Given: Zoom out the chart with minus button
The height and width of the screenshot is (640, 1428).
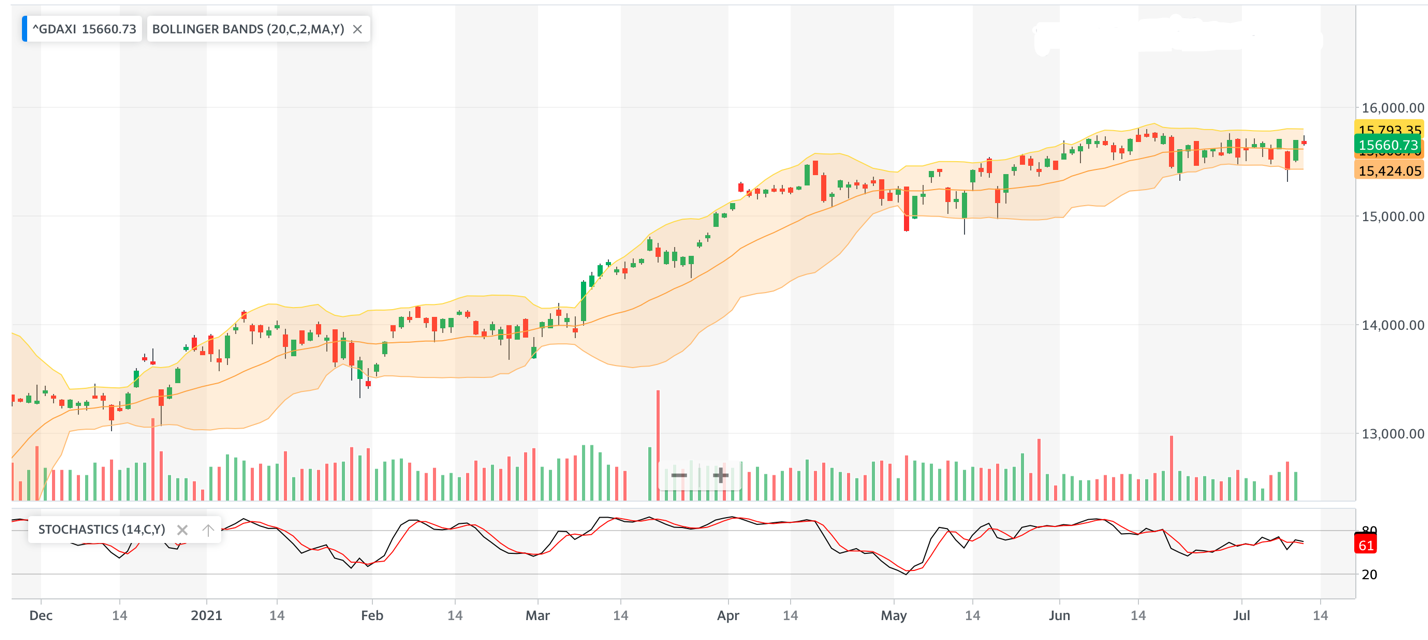Looking at the screenshot, I should [679, 475].
